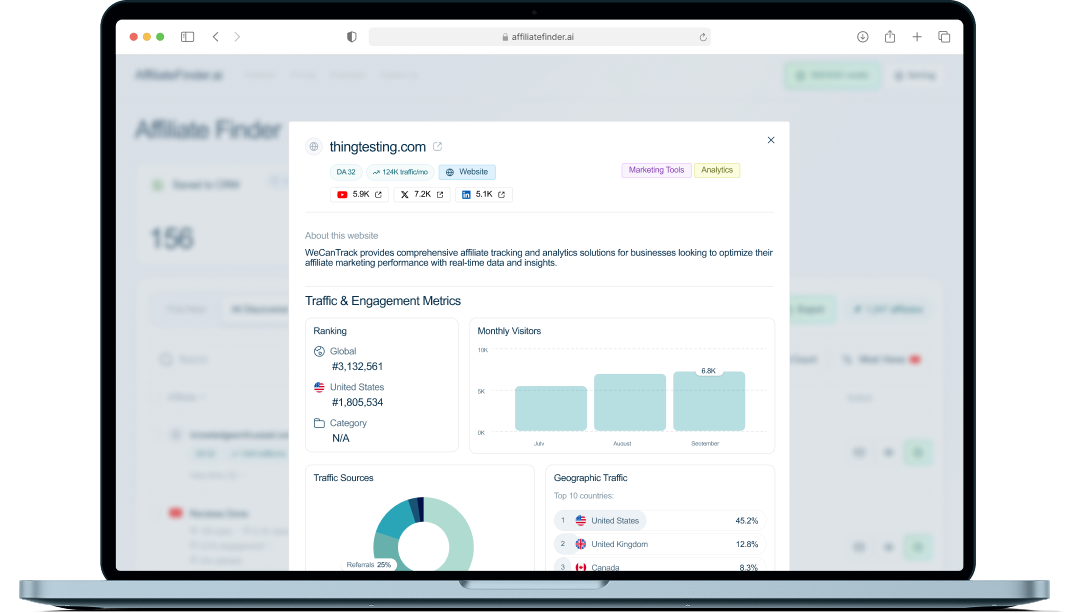Click the blurred green button in page header
Screen dimensions: 1079x613
pyautogui.click(x=832, y=76)
